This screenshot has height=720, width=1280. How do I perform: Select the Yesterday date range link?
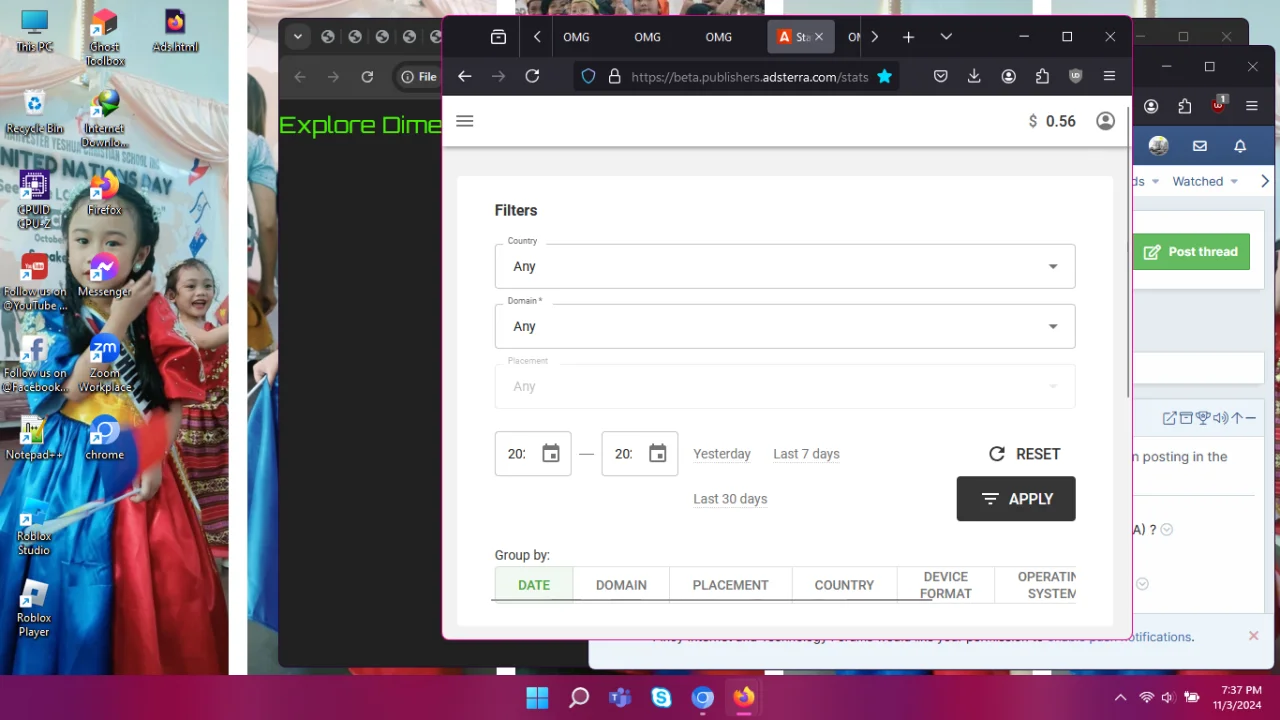(x=722, y=454)
